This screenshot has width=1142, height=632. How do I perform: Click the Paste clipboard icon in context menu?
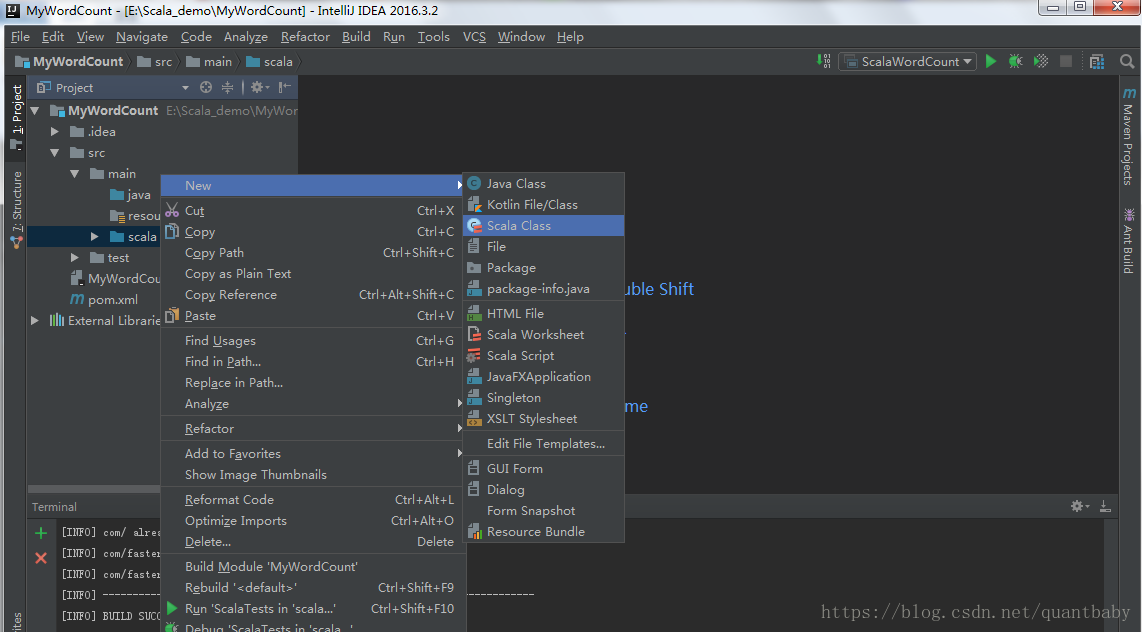tap(172, 315)
